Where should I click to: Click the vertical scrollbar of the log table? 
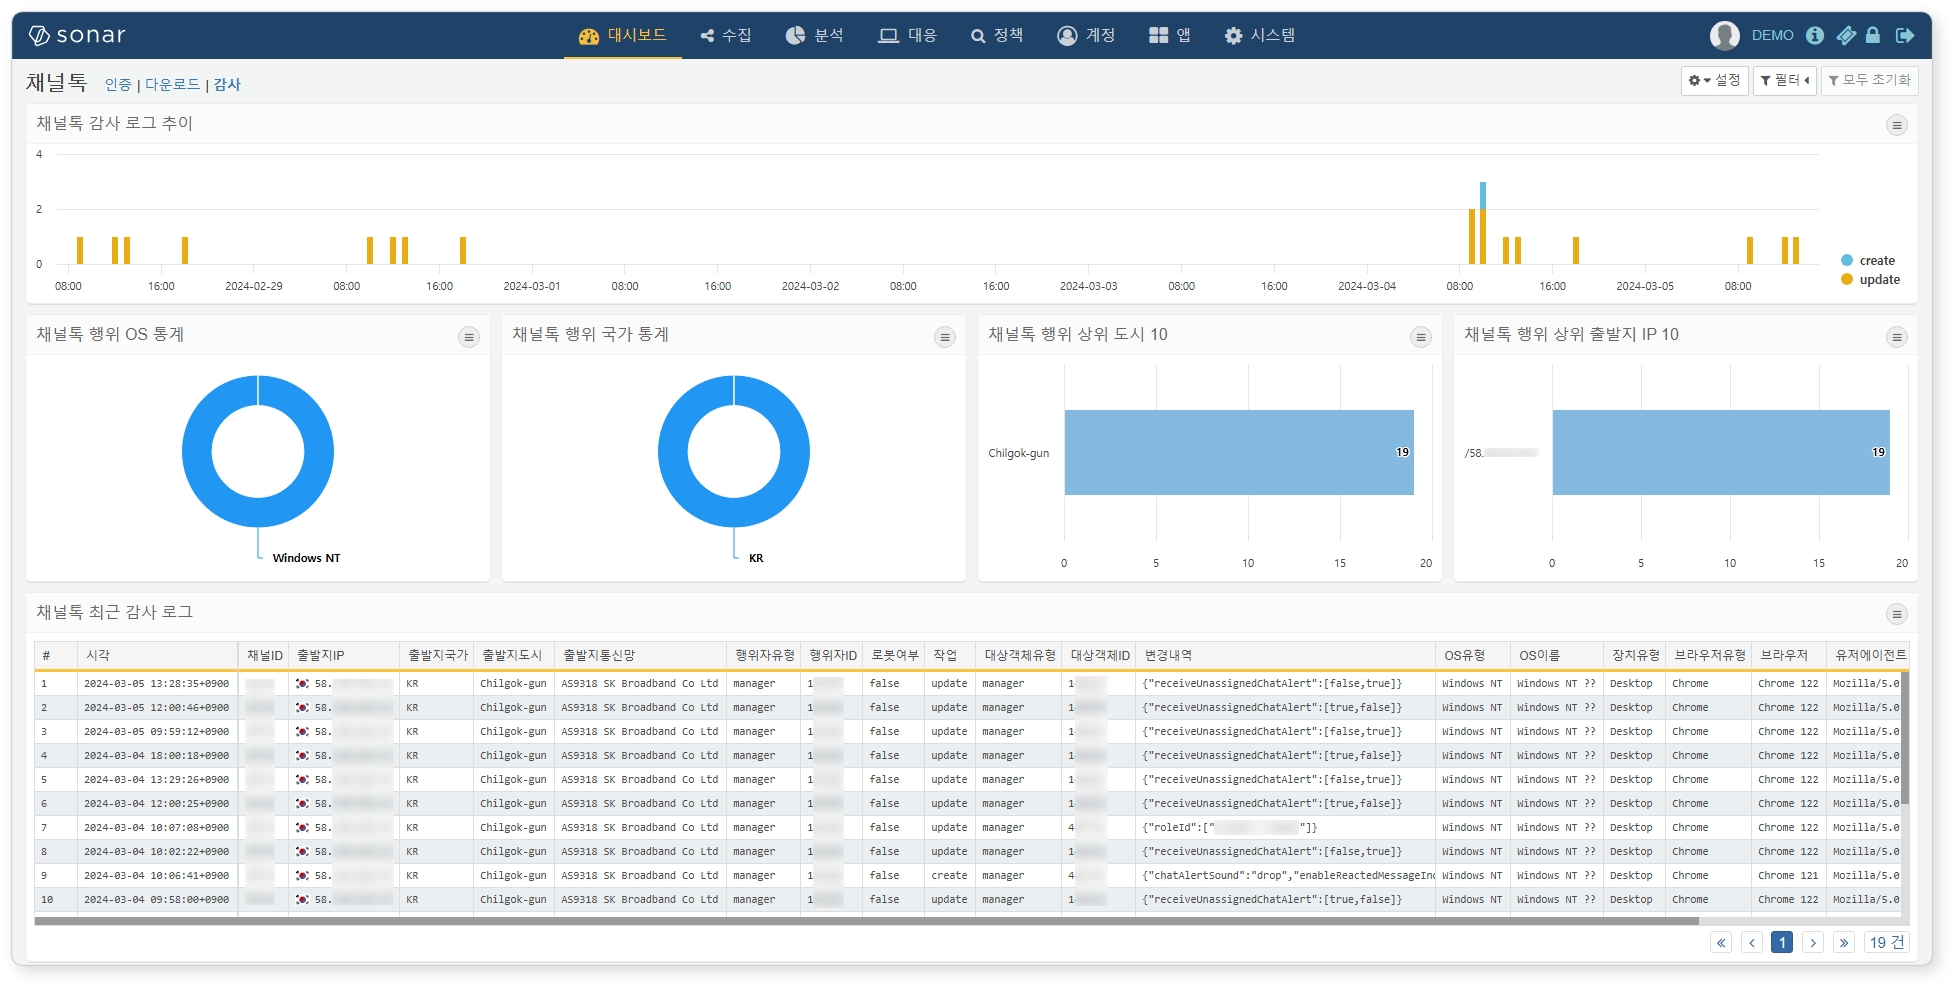coord(1905,738)
